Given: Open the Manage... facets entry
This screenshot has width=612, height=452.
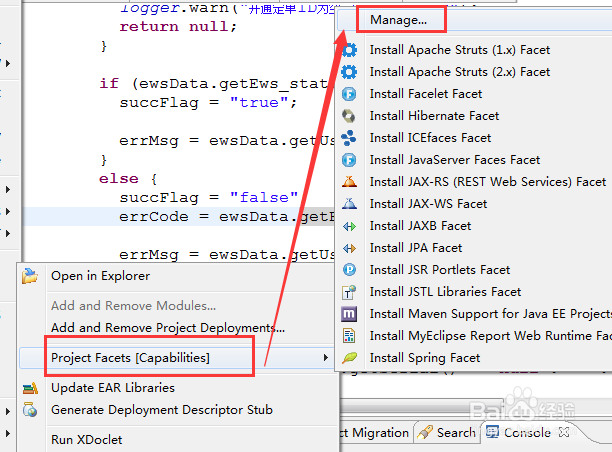Looking at the screenshot, I should 398,20.
